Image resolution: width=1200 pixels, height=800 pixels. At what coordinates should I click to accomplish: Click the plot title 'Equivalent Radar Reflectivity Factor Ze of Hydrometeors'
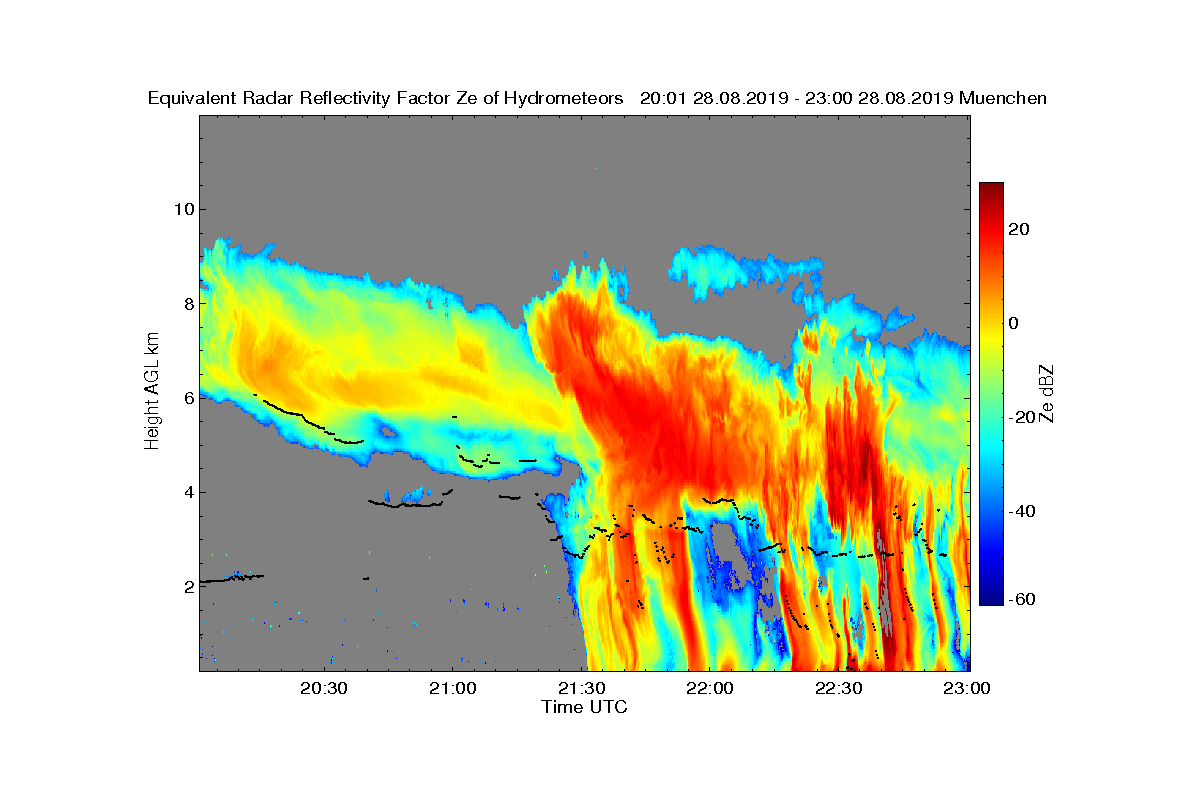coord(386,98)
